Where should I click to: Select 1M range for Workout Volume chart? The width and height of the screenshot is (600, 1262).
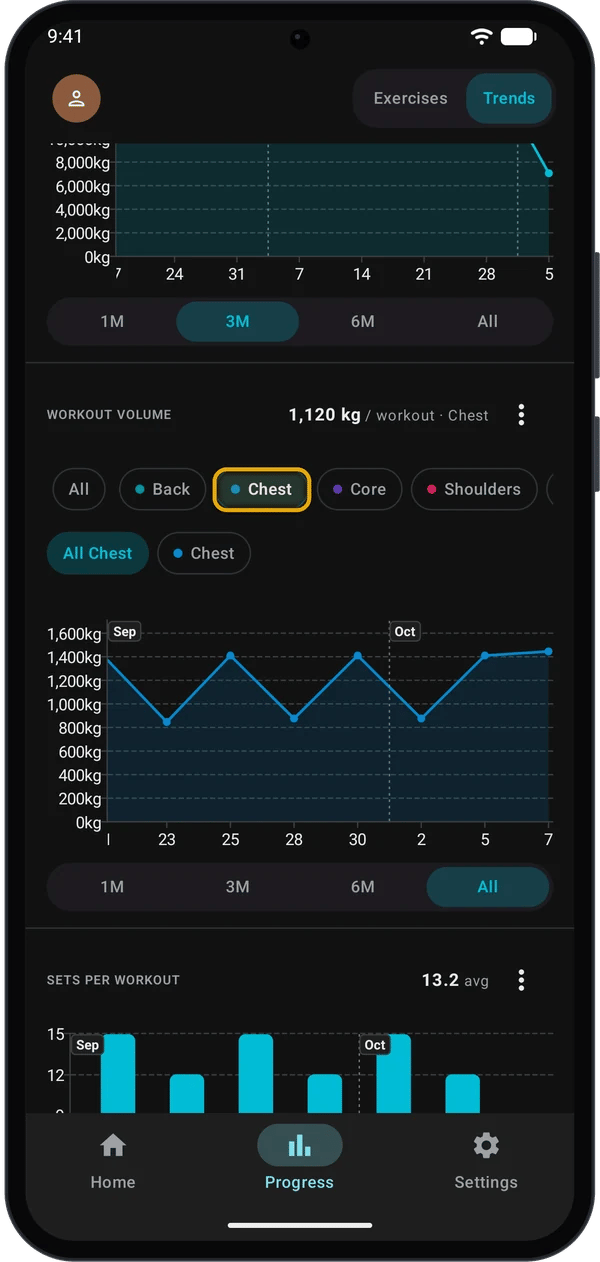click(x=112, y=887)
